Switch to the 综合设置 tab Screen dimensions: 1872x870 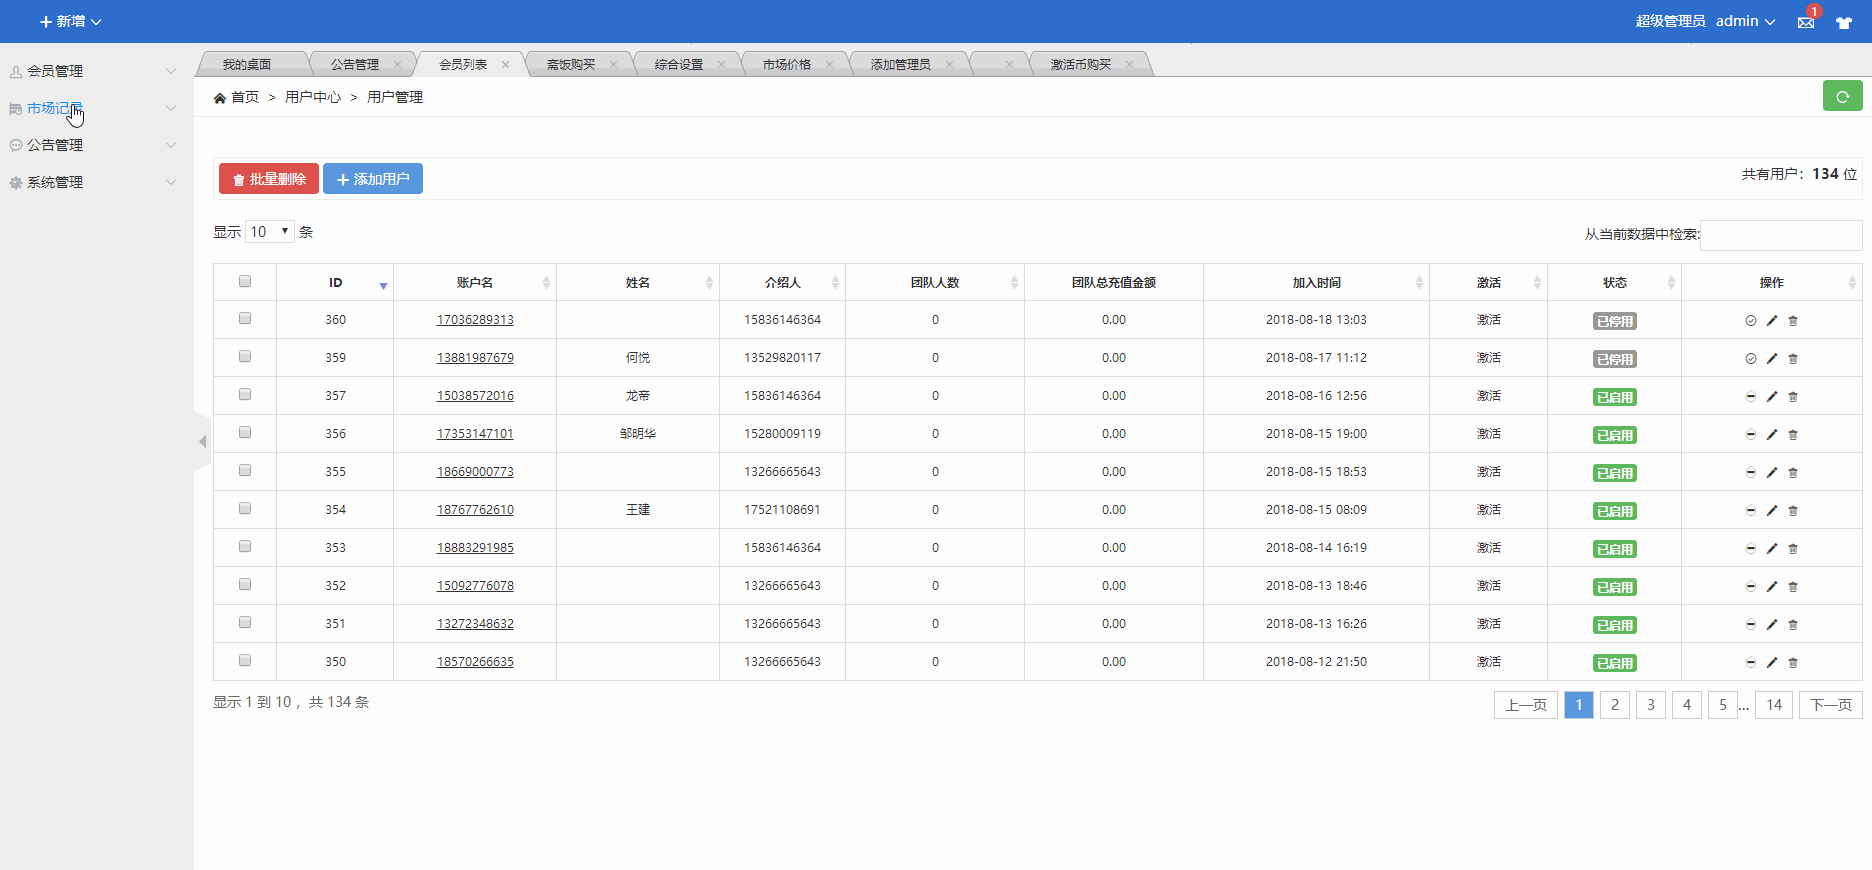pos(679,65)
